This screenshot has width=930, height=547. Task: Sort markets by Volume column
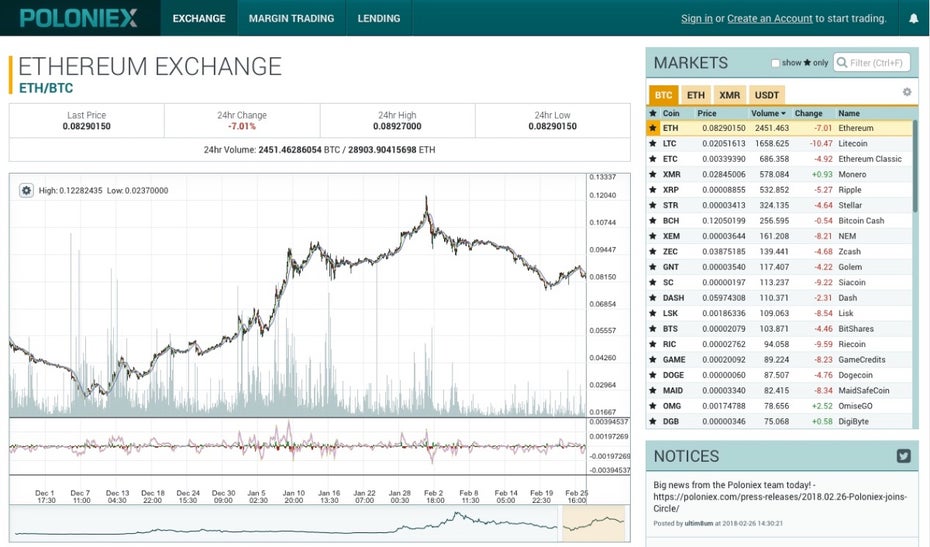(x=768, y=113)
